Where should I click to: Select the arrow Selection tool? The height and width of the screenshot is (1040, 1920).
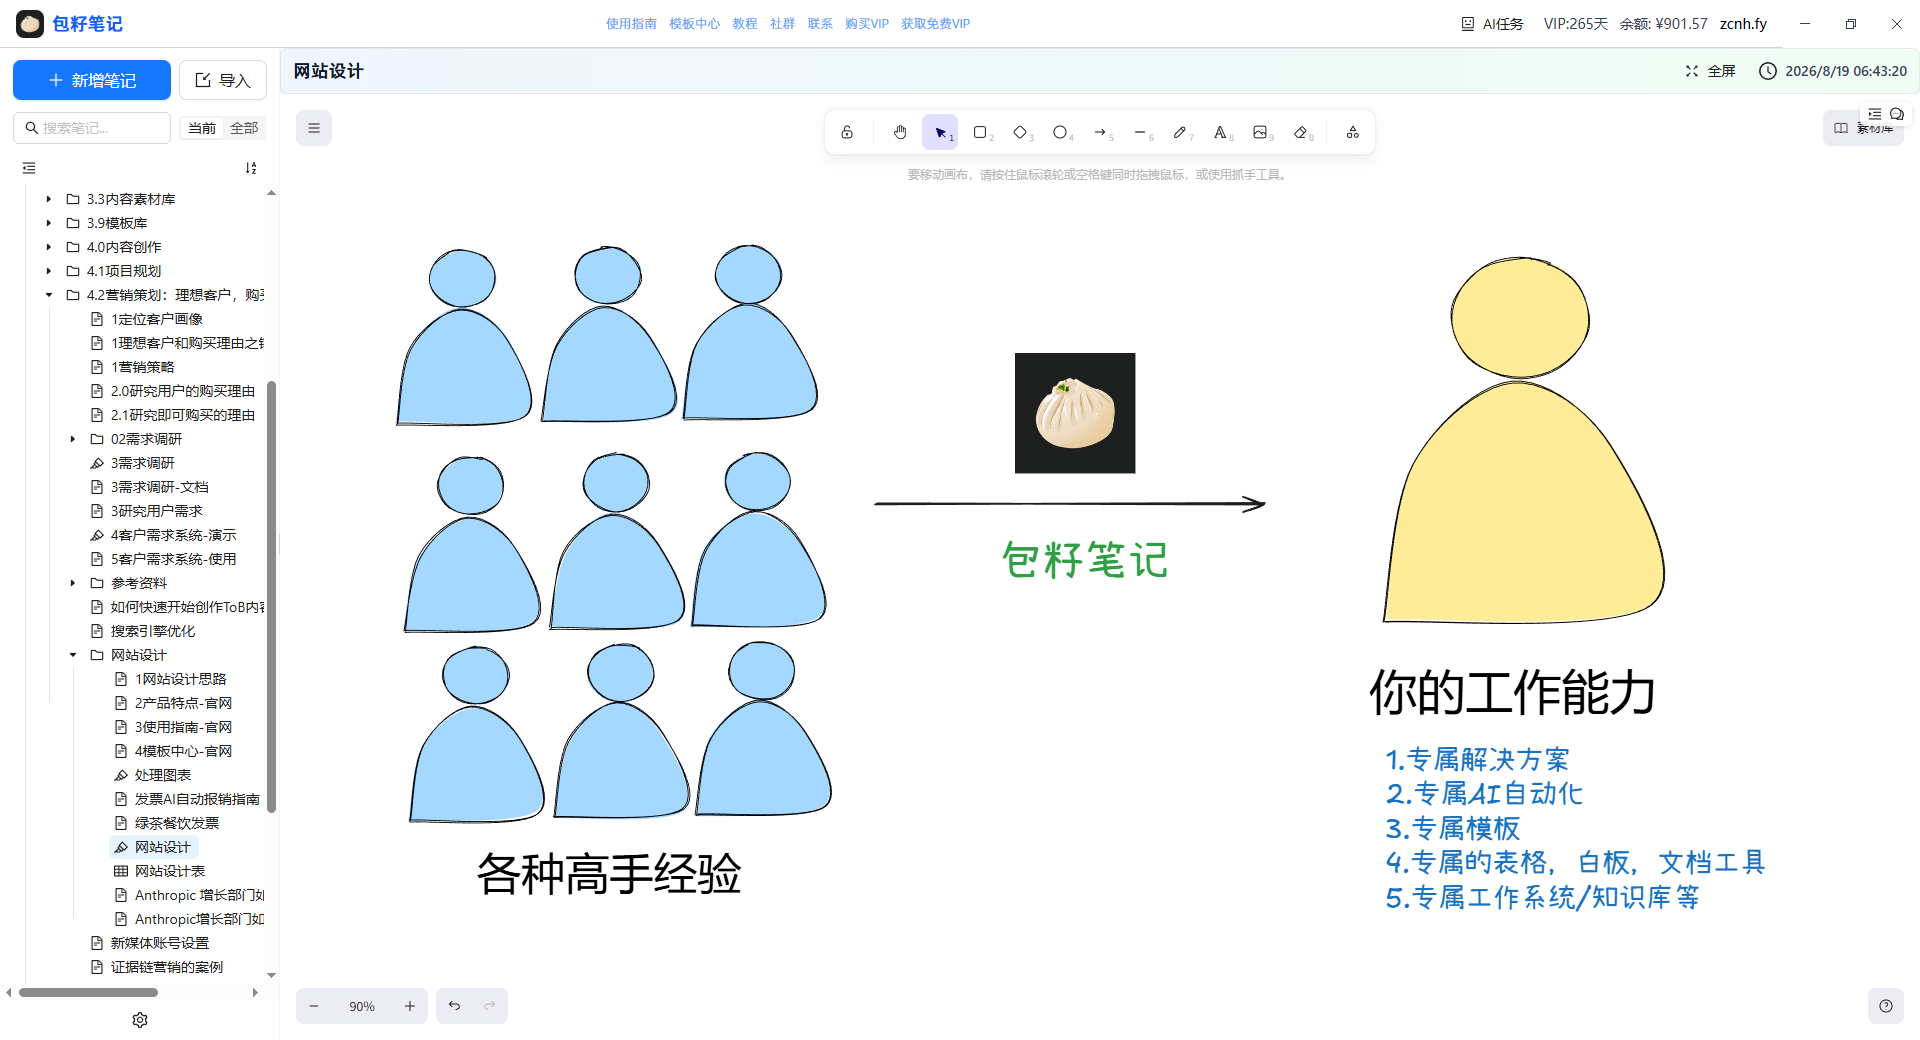click(x=940, y=132)
